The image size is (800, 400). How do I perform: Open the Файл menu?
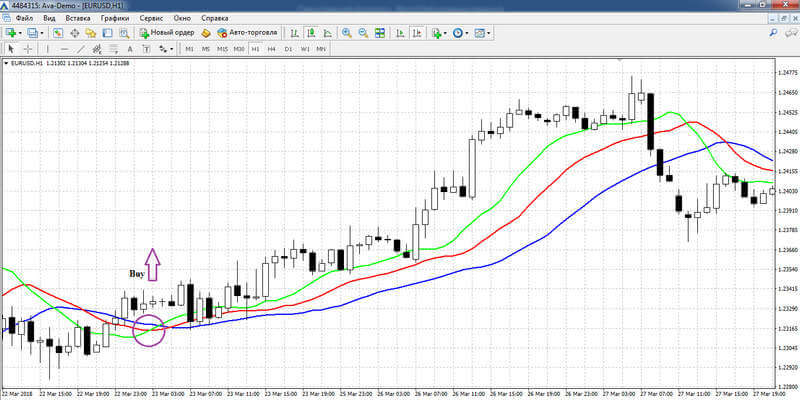(x=24, y=18)
